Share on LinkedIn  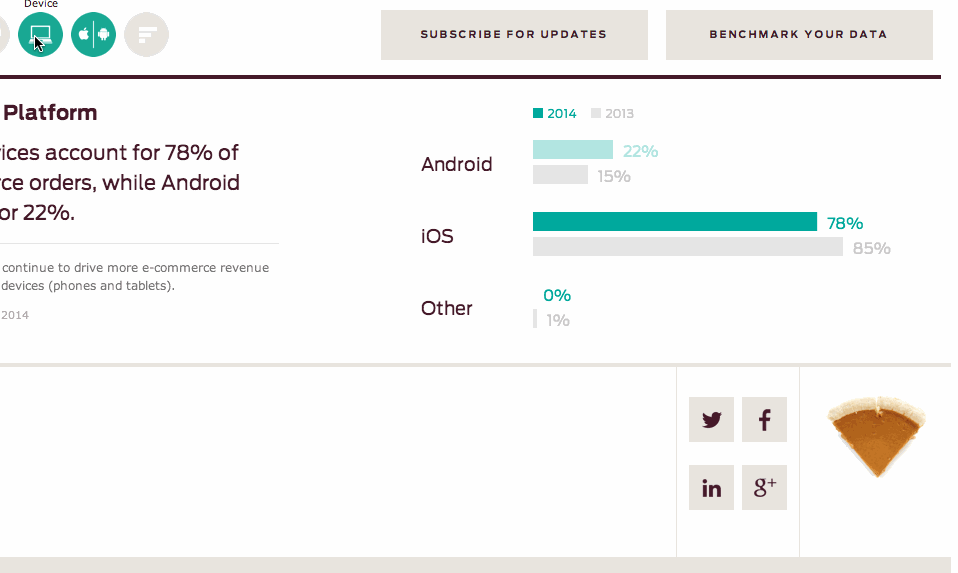pyautogui.click(x=711, y=487)
